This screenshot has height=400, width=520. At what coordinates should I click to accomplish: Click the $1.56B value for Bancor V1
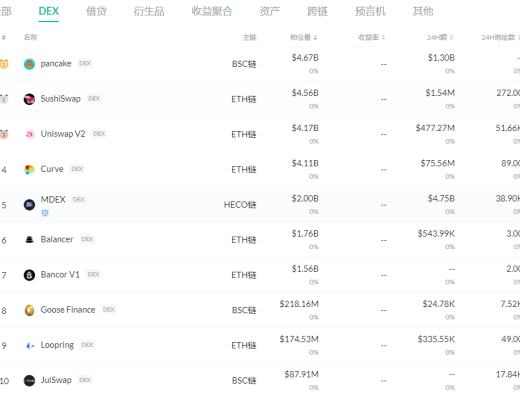pyautogui.click(x=305, y=269)
